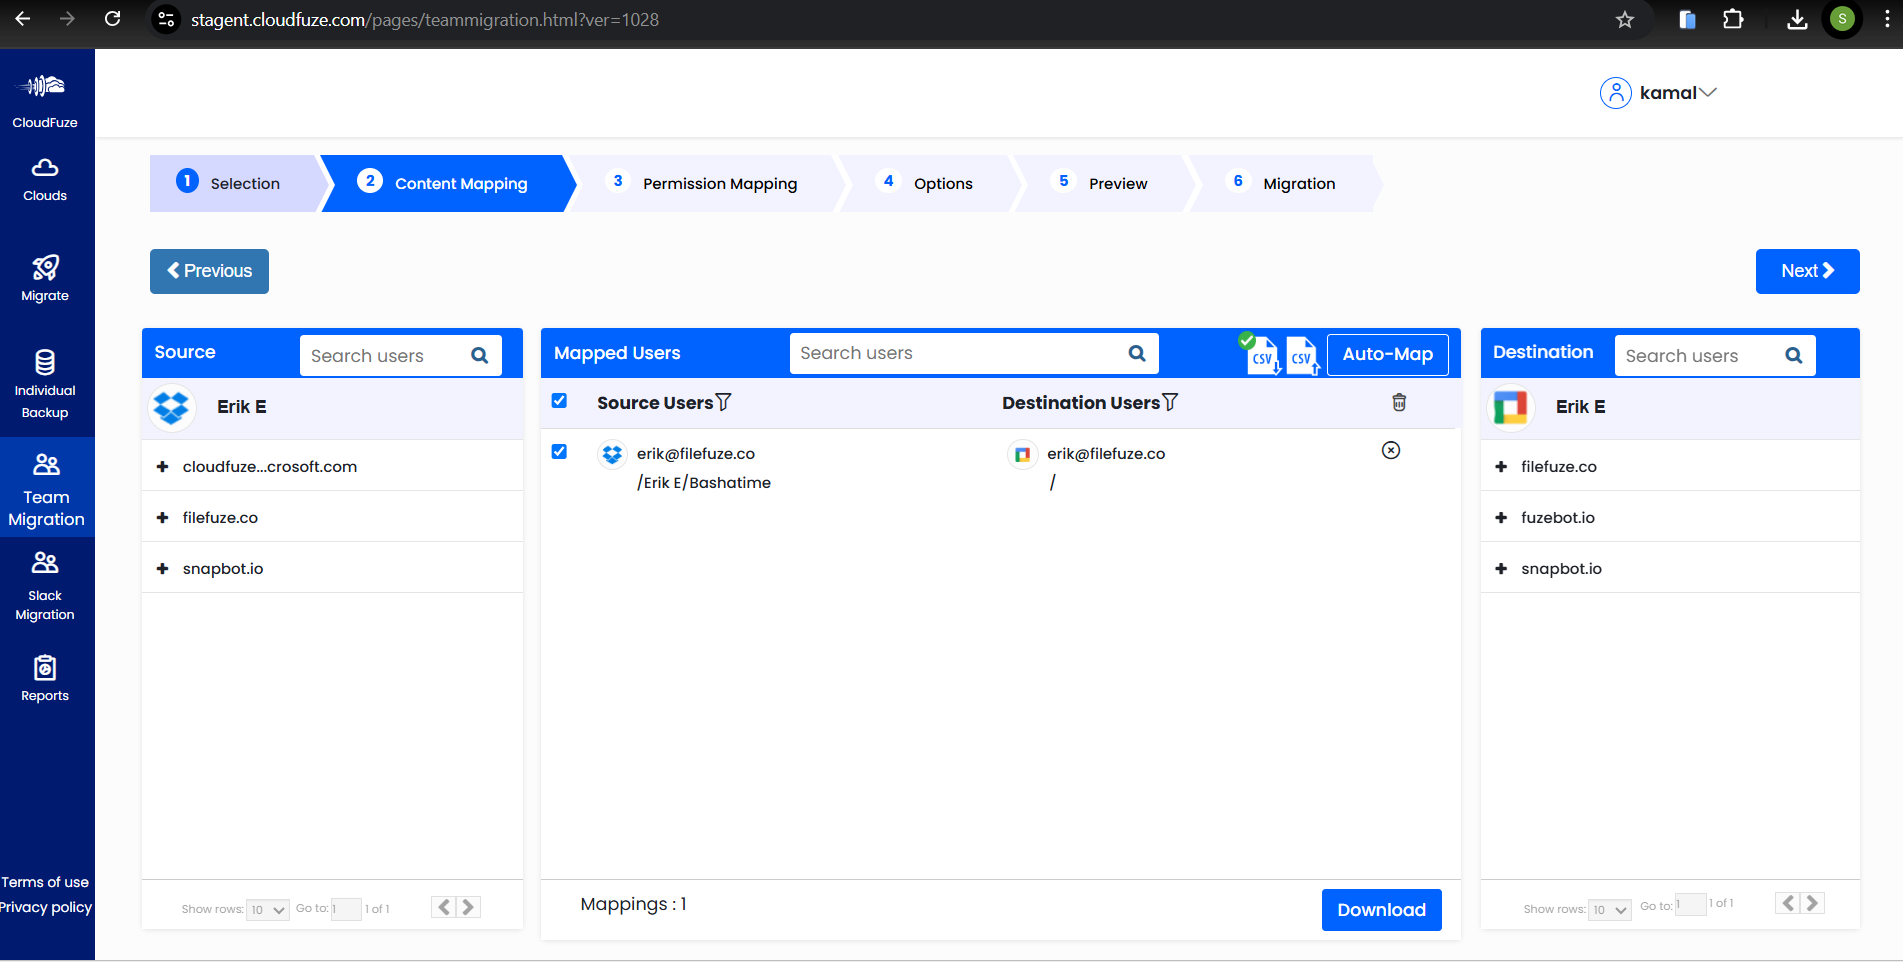The image size is (1903, 962).
Task: Open browser three-dot menu
Action: (1887, 19)
